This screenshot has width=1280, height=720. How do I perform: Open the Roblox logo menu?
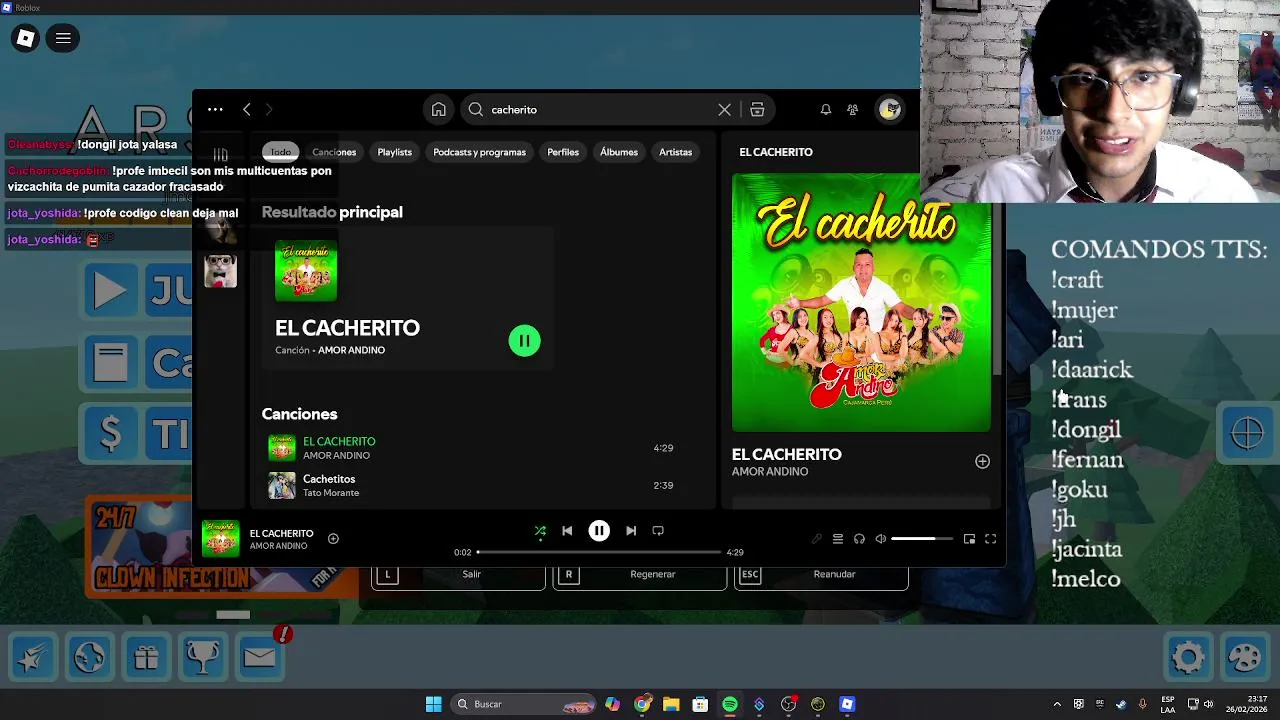coord(26,39)
